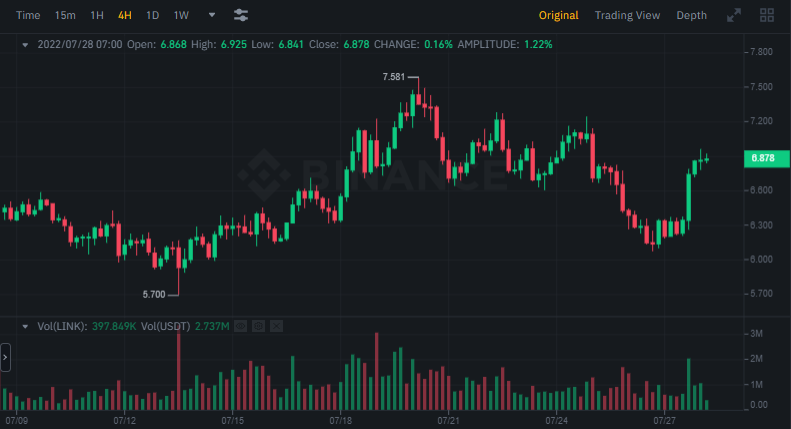Open the multi-chart grid layout
This screenshot has width=791, height=429.
coord(767,15)
